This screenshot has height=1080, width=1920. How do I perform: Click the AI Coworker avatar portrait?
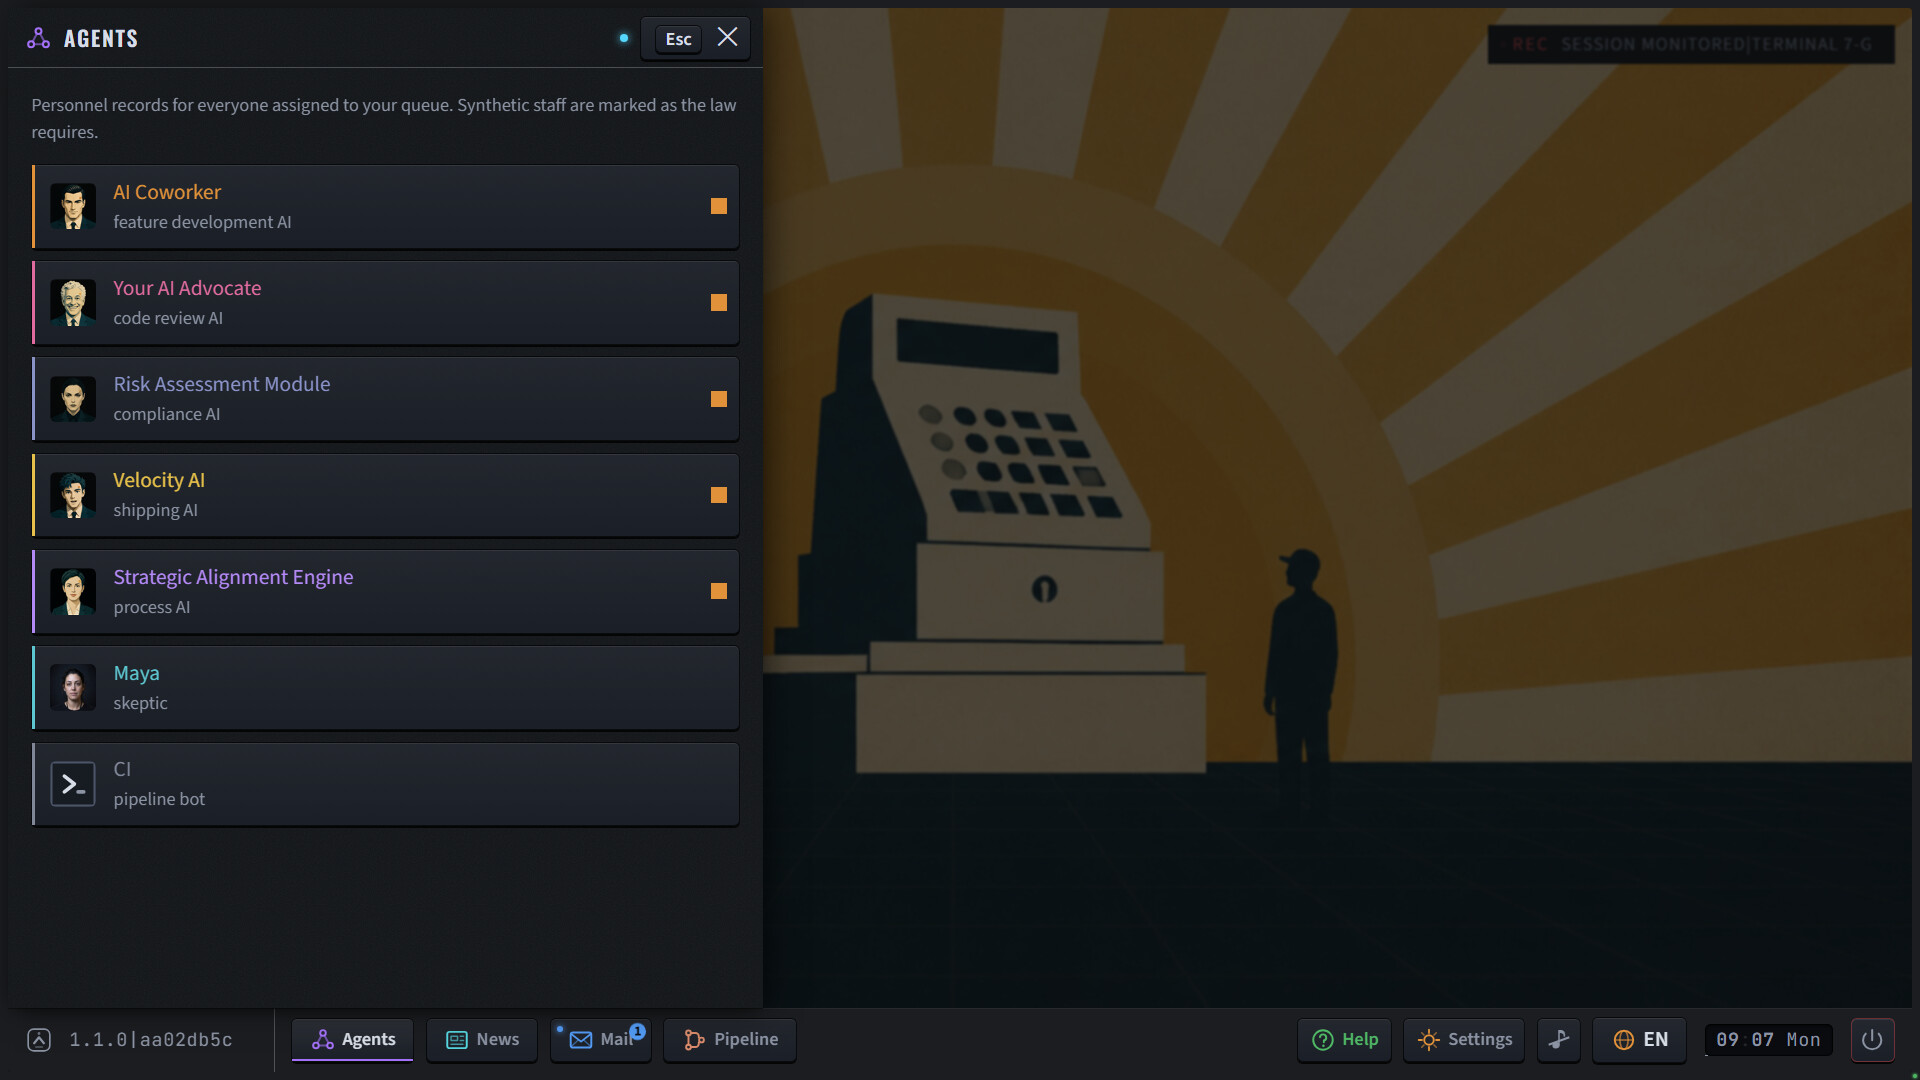point(73,207)
